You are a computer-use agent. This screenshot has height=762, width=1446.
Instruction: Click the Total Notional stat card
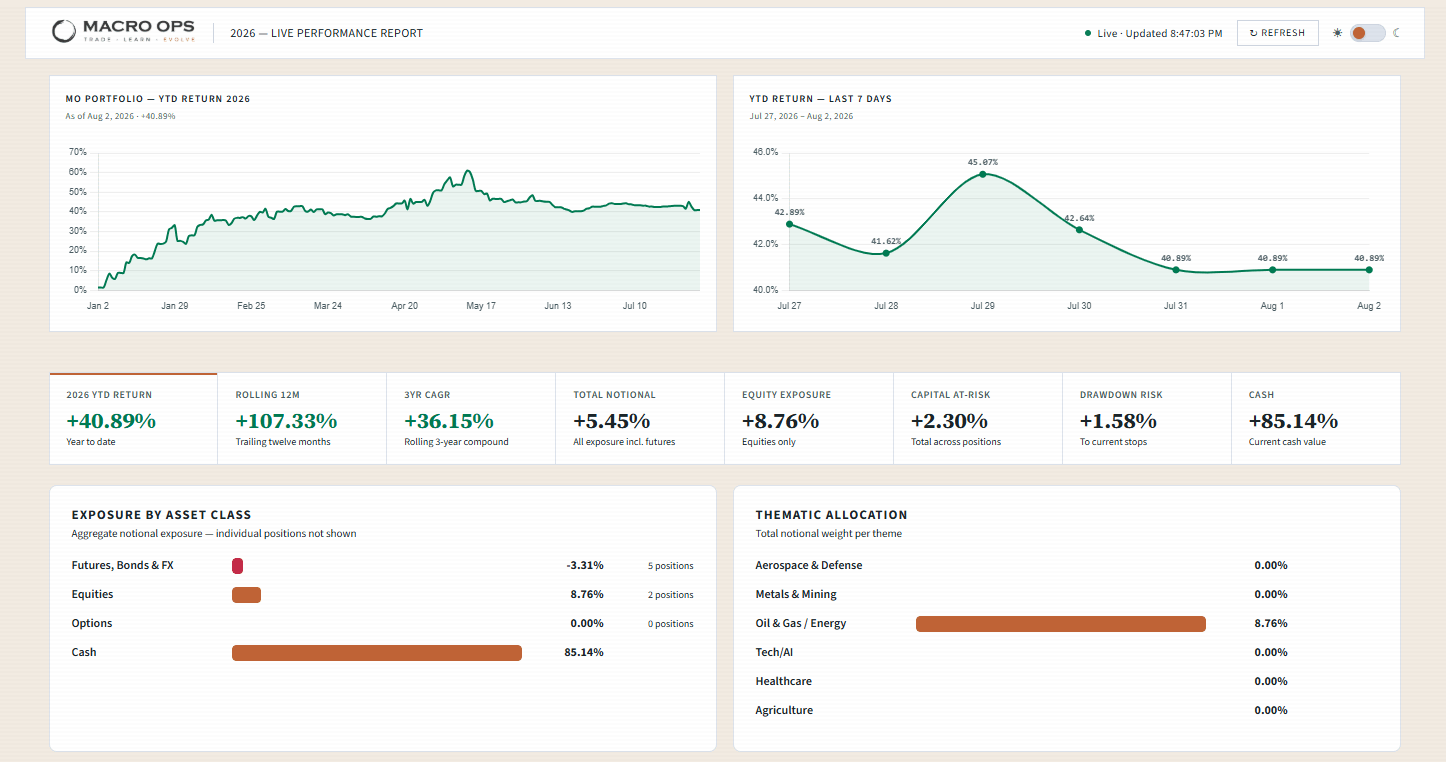640,419
